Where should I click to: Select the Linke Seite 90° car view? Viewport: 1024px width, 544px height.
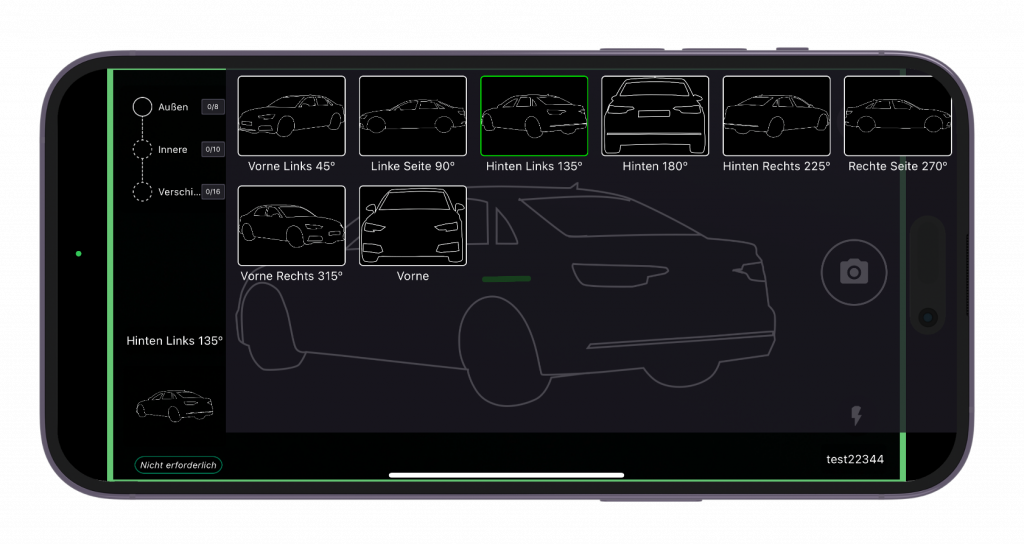click(x=412, y=116)
